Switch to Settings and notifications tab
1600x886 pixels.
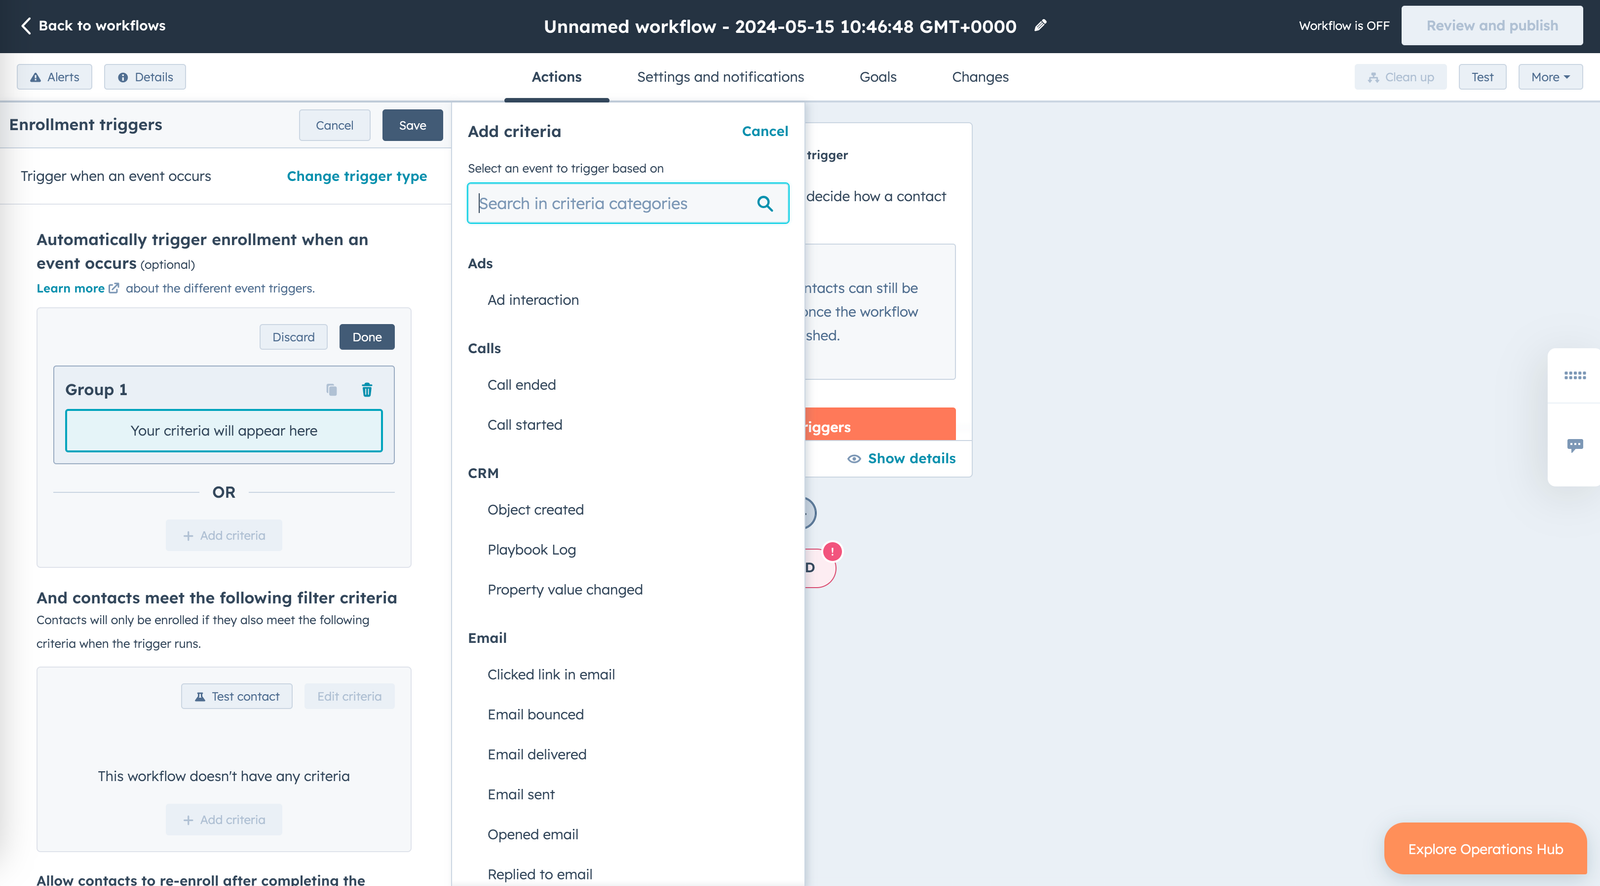pos(720,77)
